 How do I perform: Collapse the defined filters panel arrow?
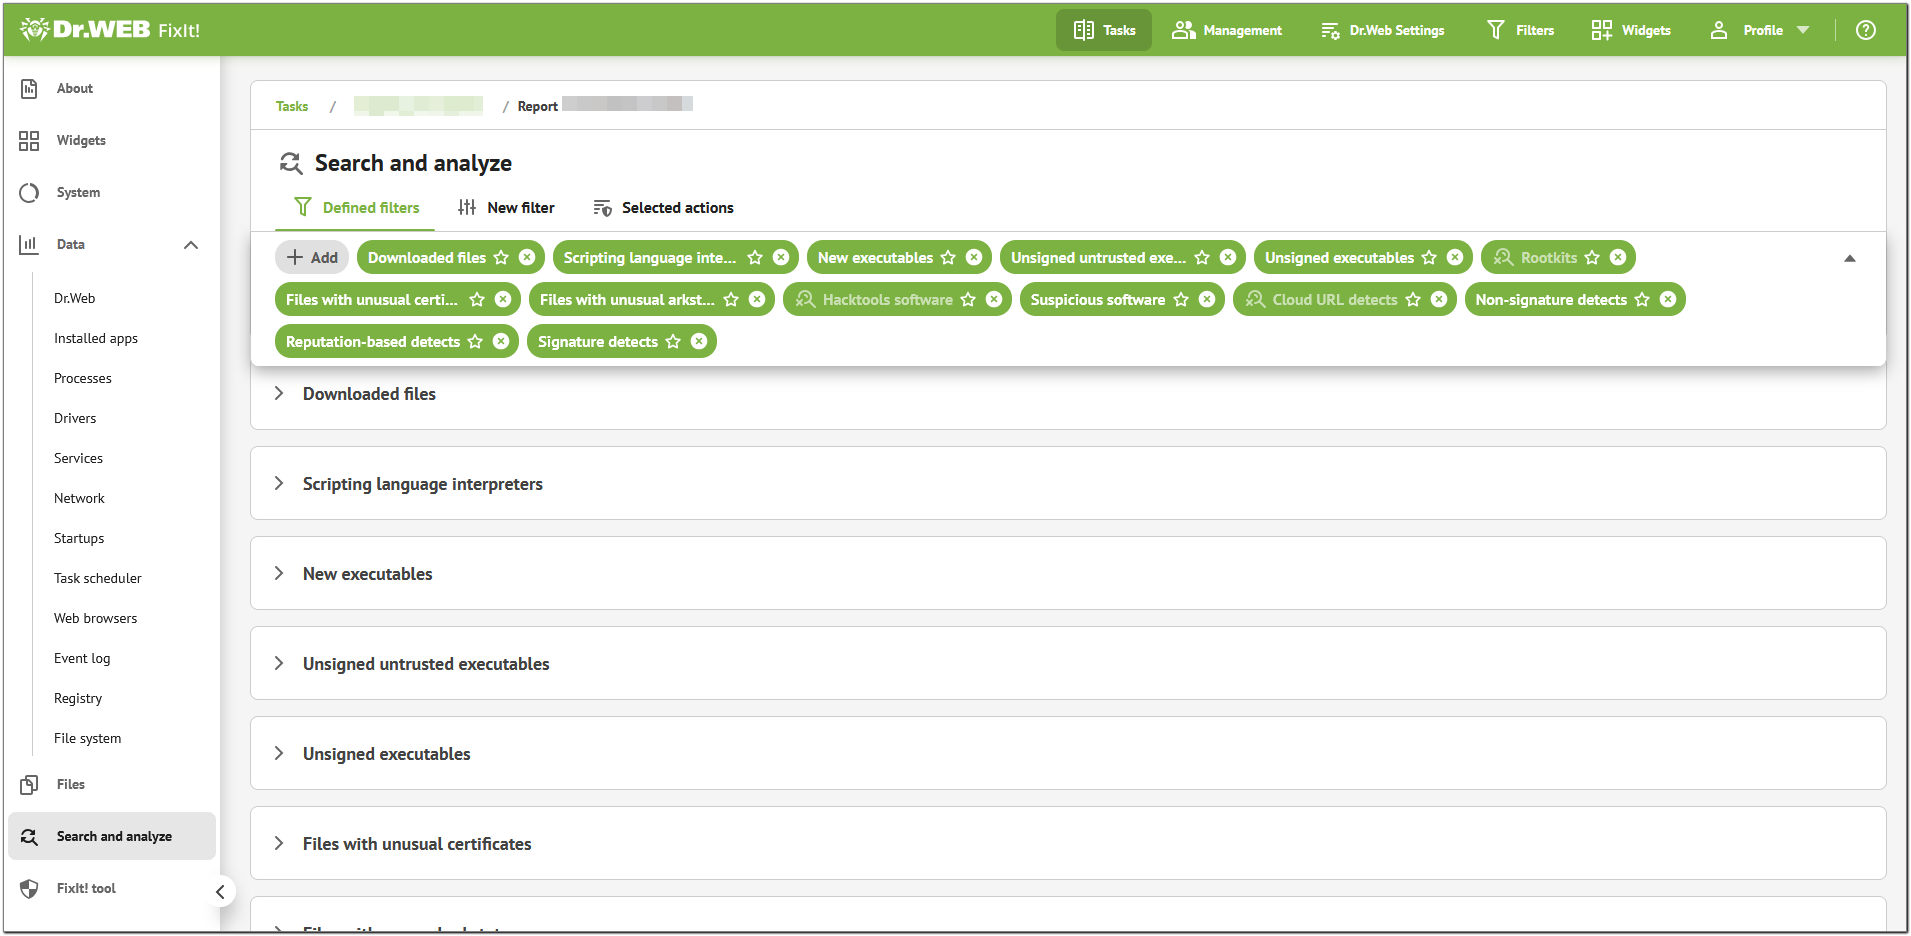pyautogui.click(x=1850, y=258)
